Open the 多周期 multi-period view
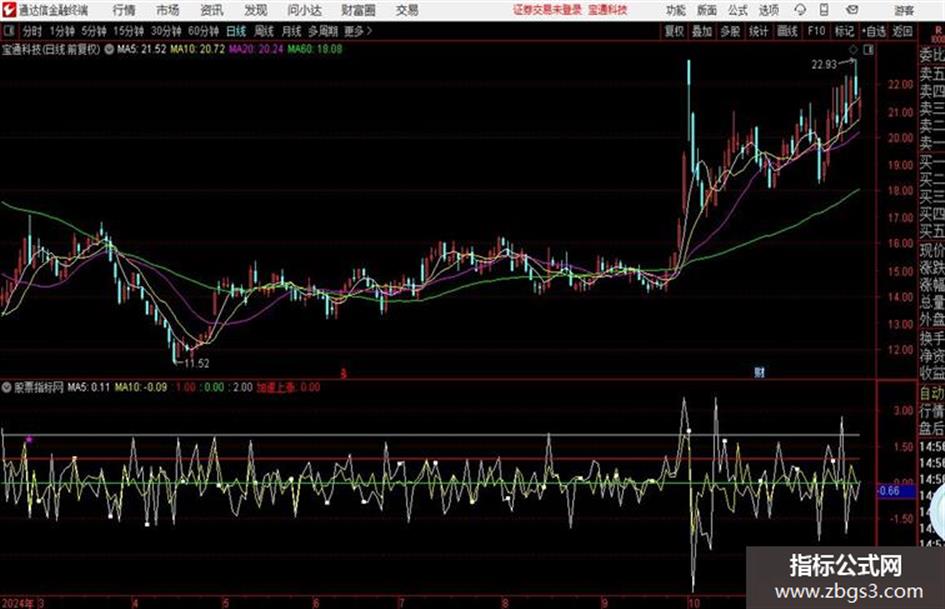The width and height of the screenshot is (945, 609). [323, 31]
